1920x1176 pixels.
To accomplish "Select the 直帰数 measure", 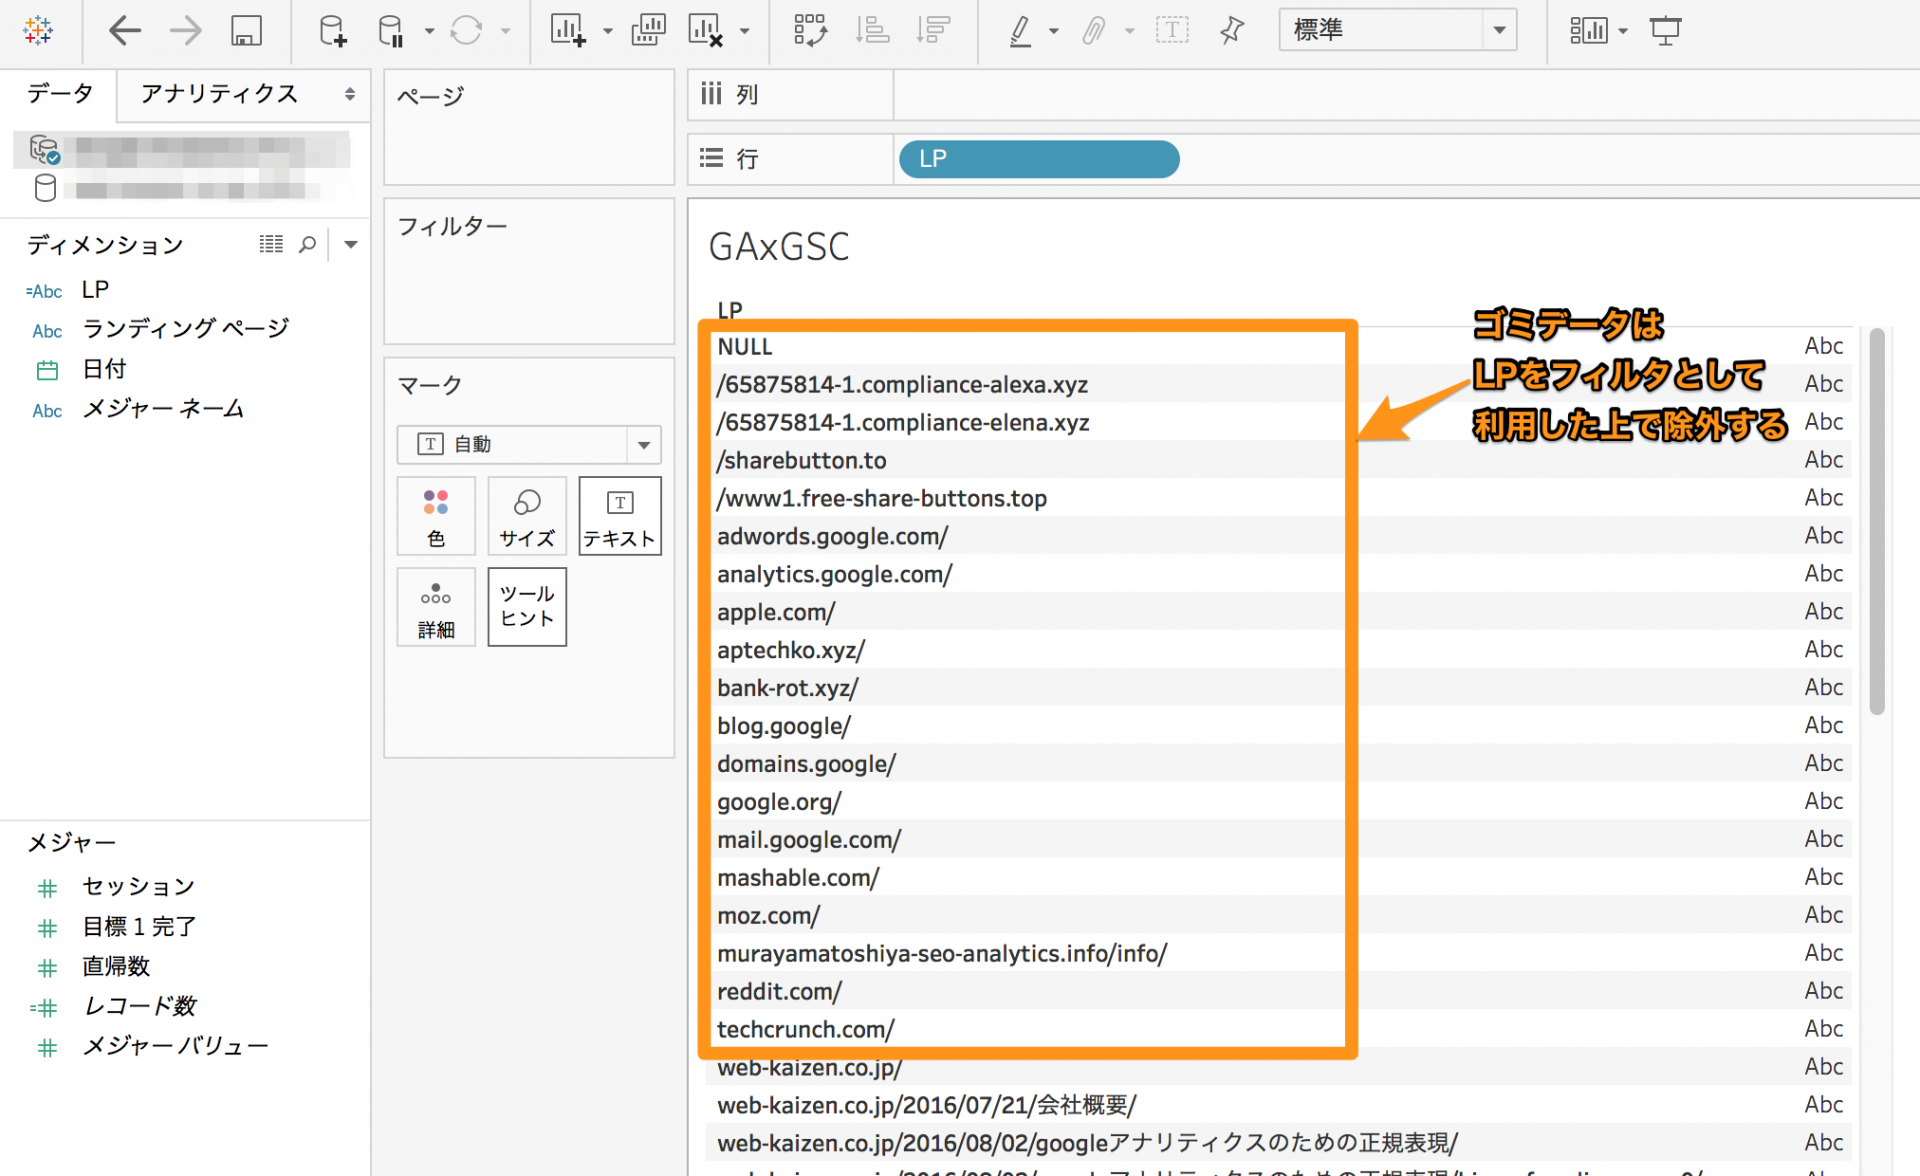I will click(116, 967).
